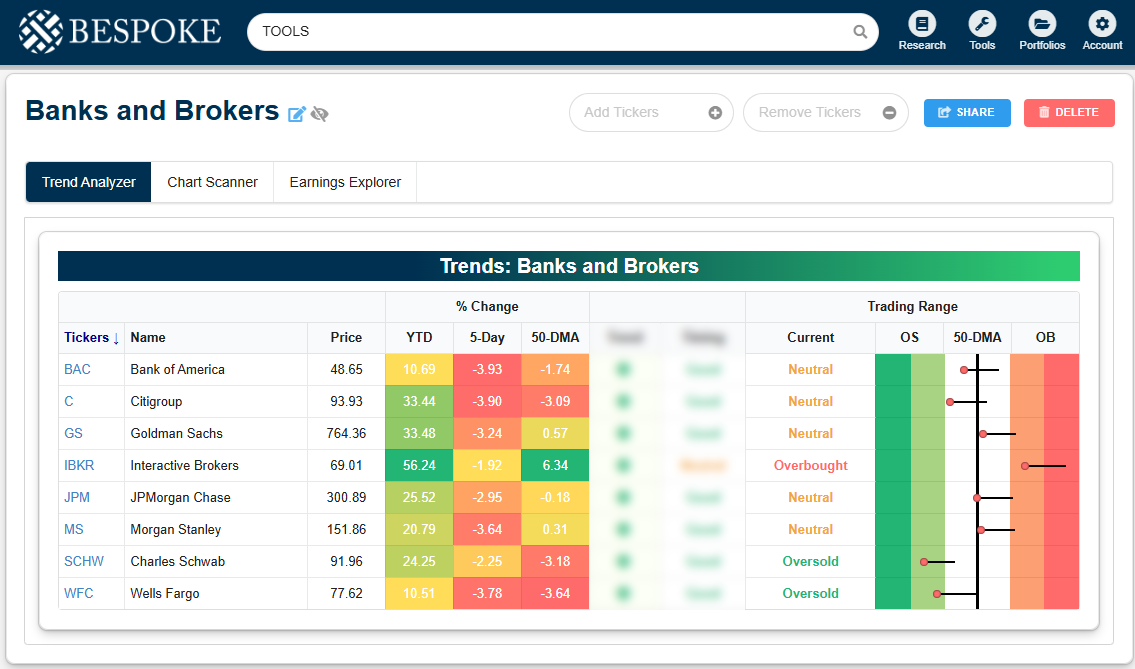Screen dimensions: 1135x669
Task: Edit the Banks and Brokers portfolio name
Action: point(297,114)
